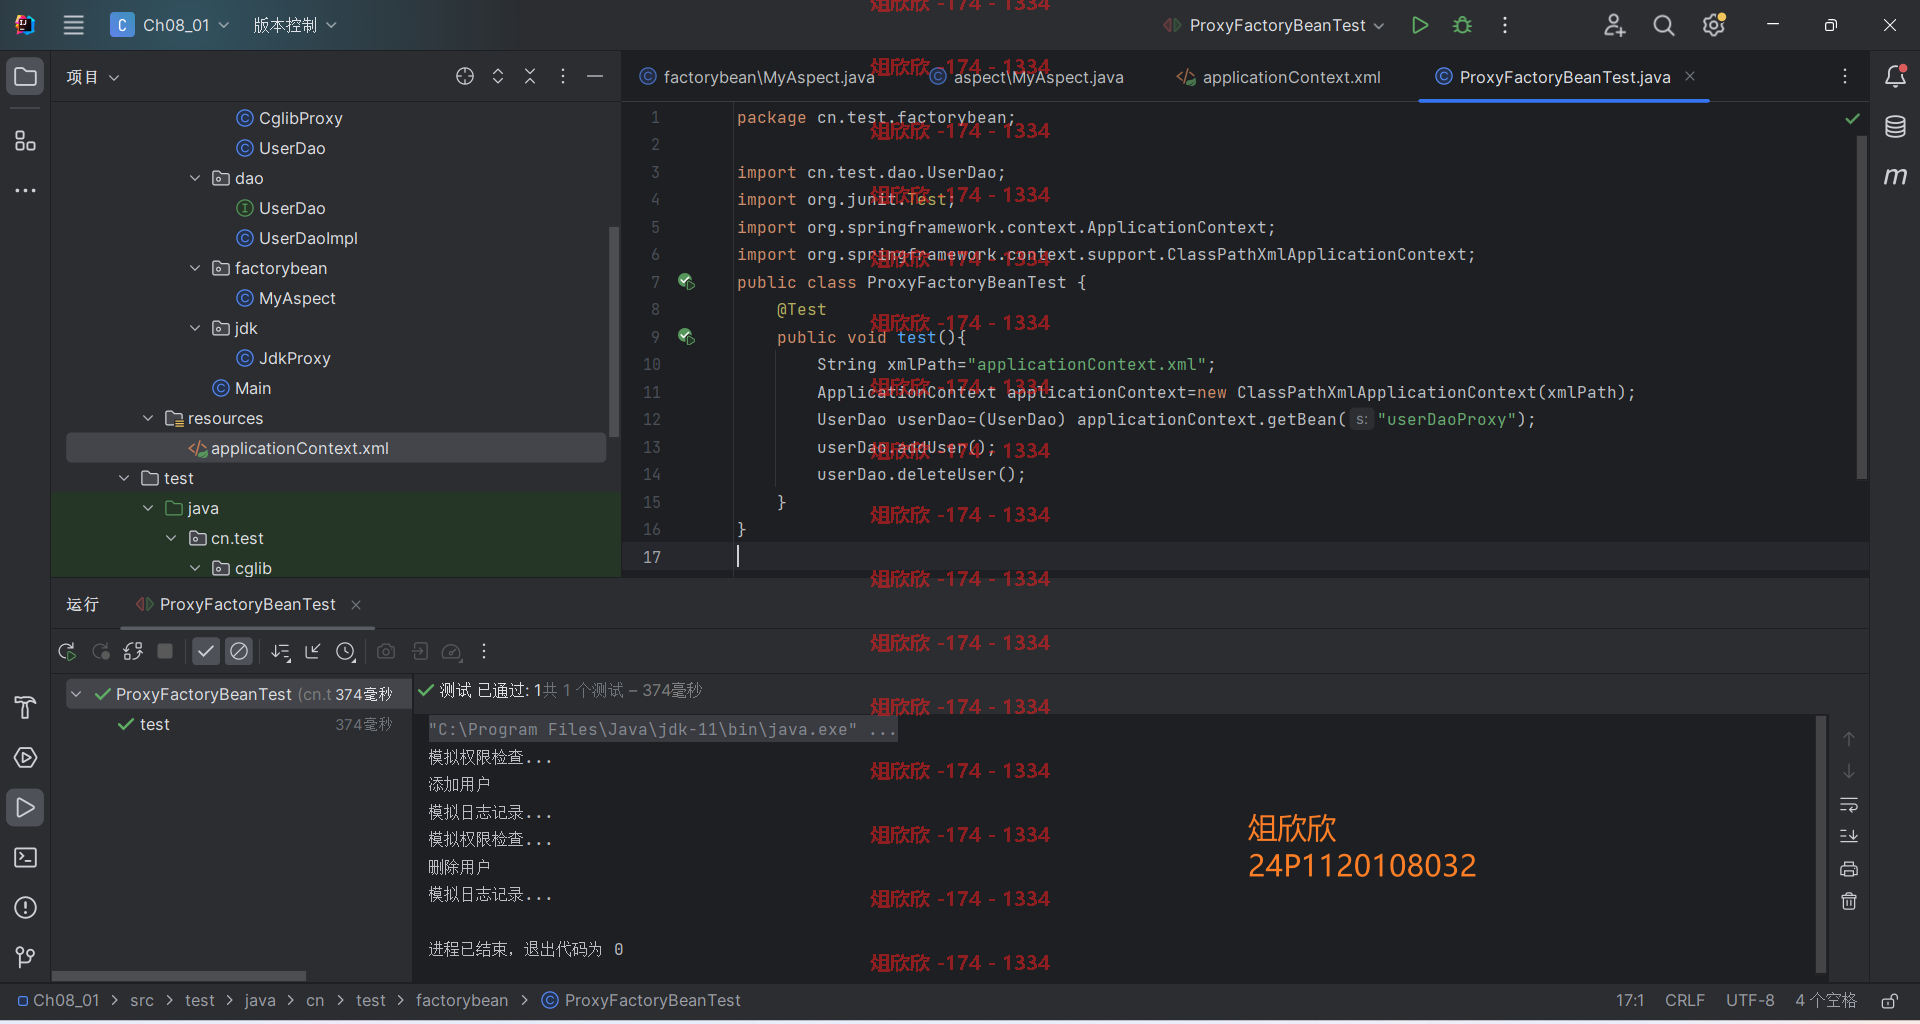Viewport: 1920px width, 1024px height.
Task: Start debugging with the bug icon
Action: [1462, 25]
